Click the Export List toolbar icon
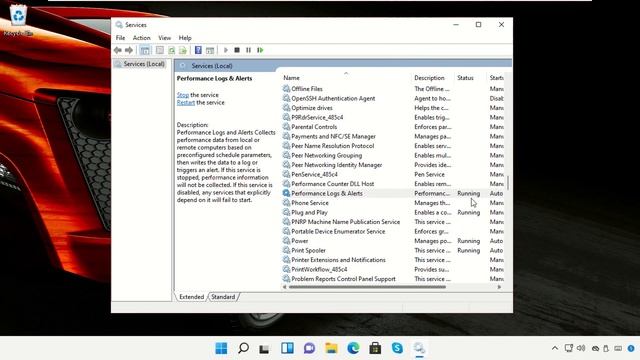The image size is (640, 360). (183, 50)
